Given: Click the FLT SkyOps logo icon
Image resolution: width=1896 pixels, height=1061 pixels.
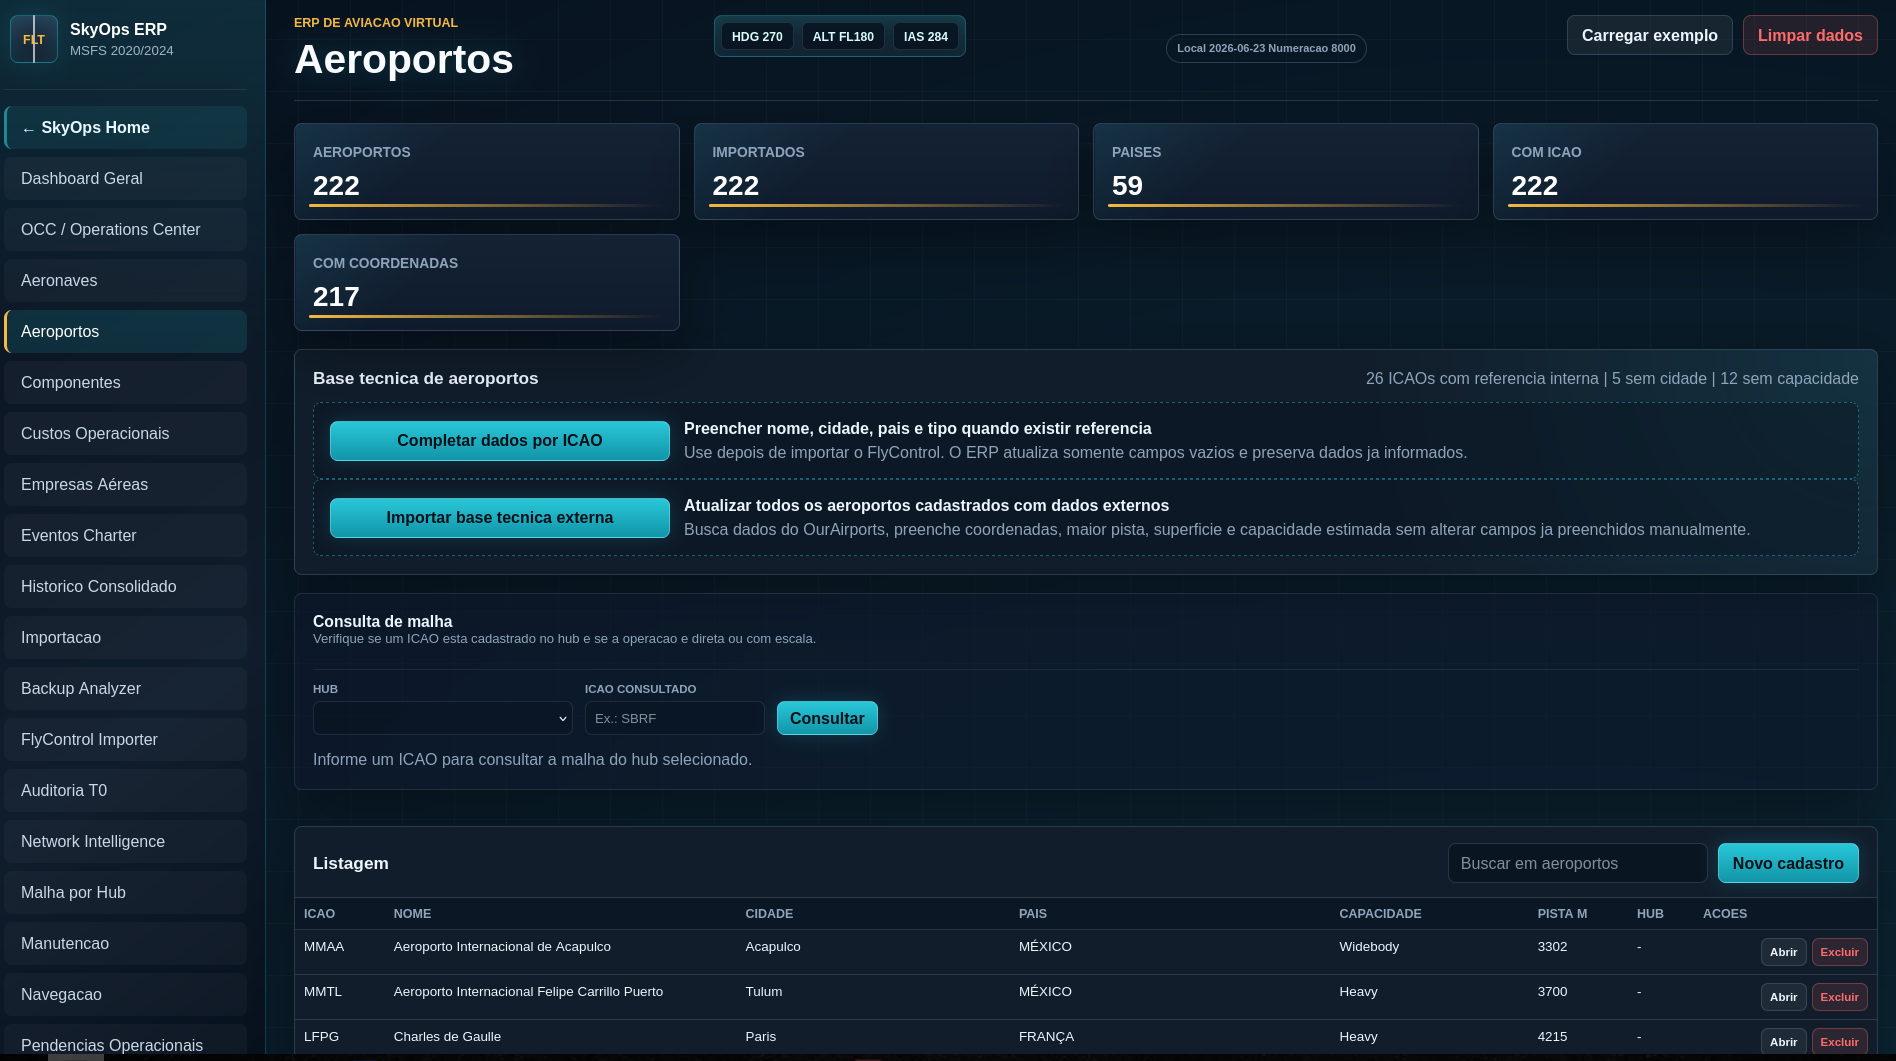Looking at the screenshot, I should pos(34,39).
